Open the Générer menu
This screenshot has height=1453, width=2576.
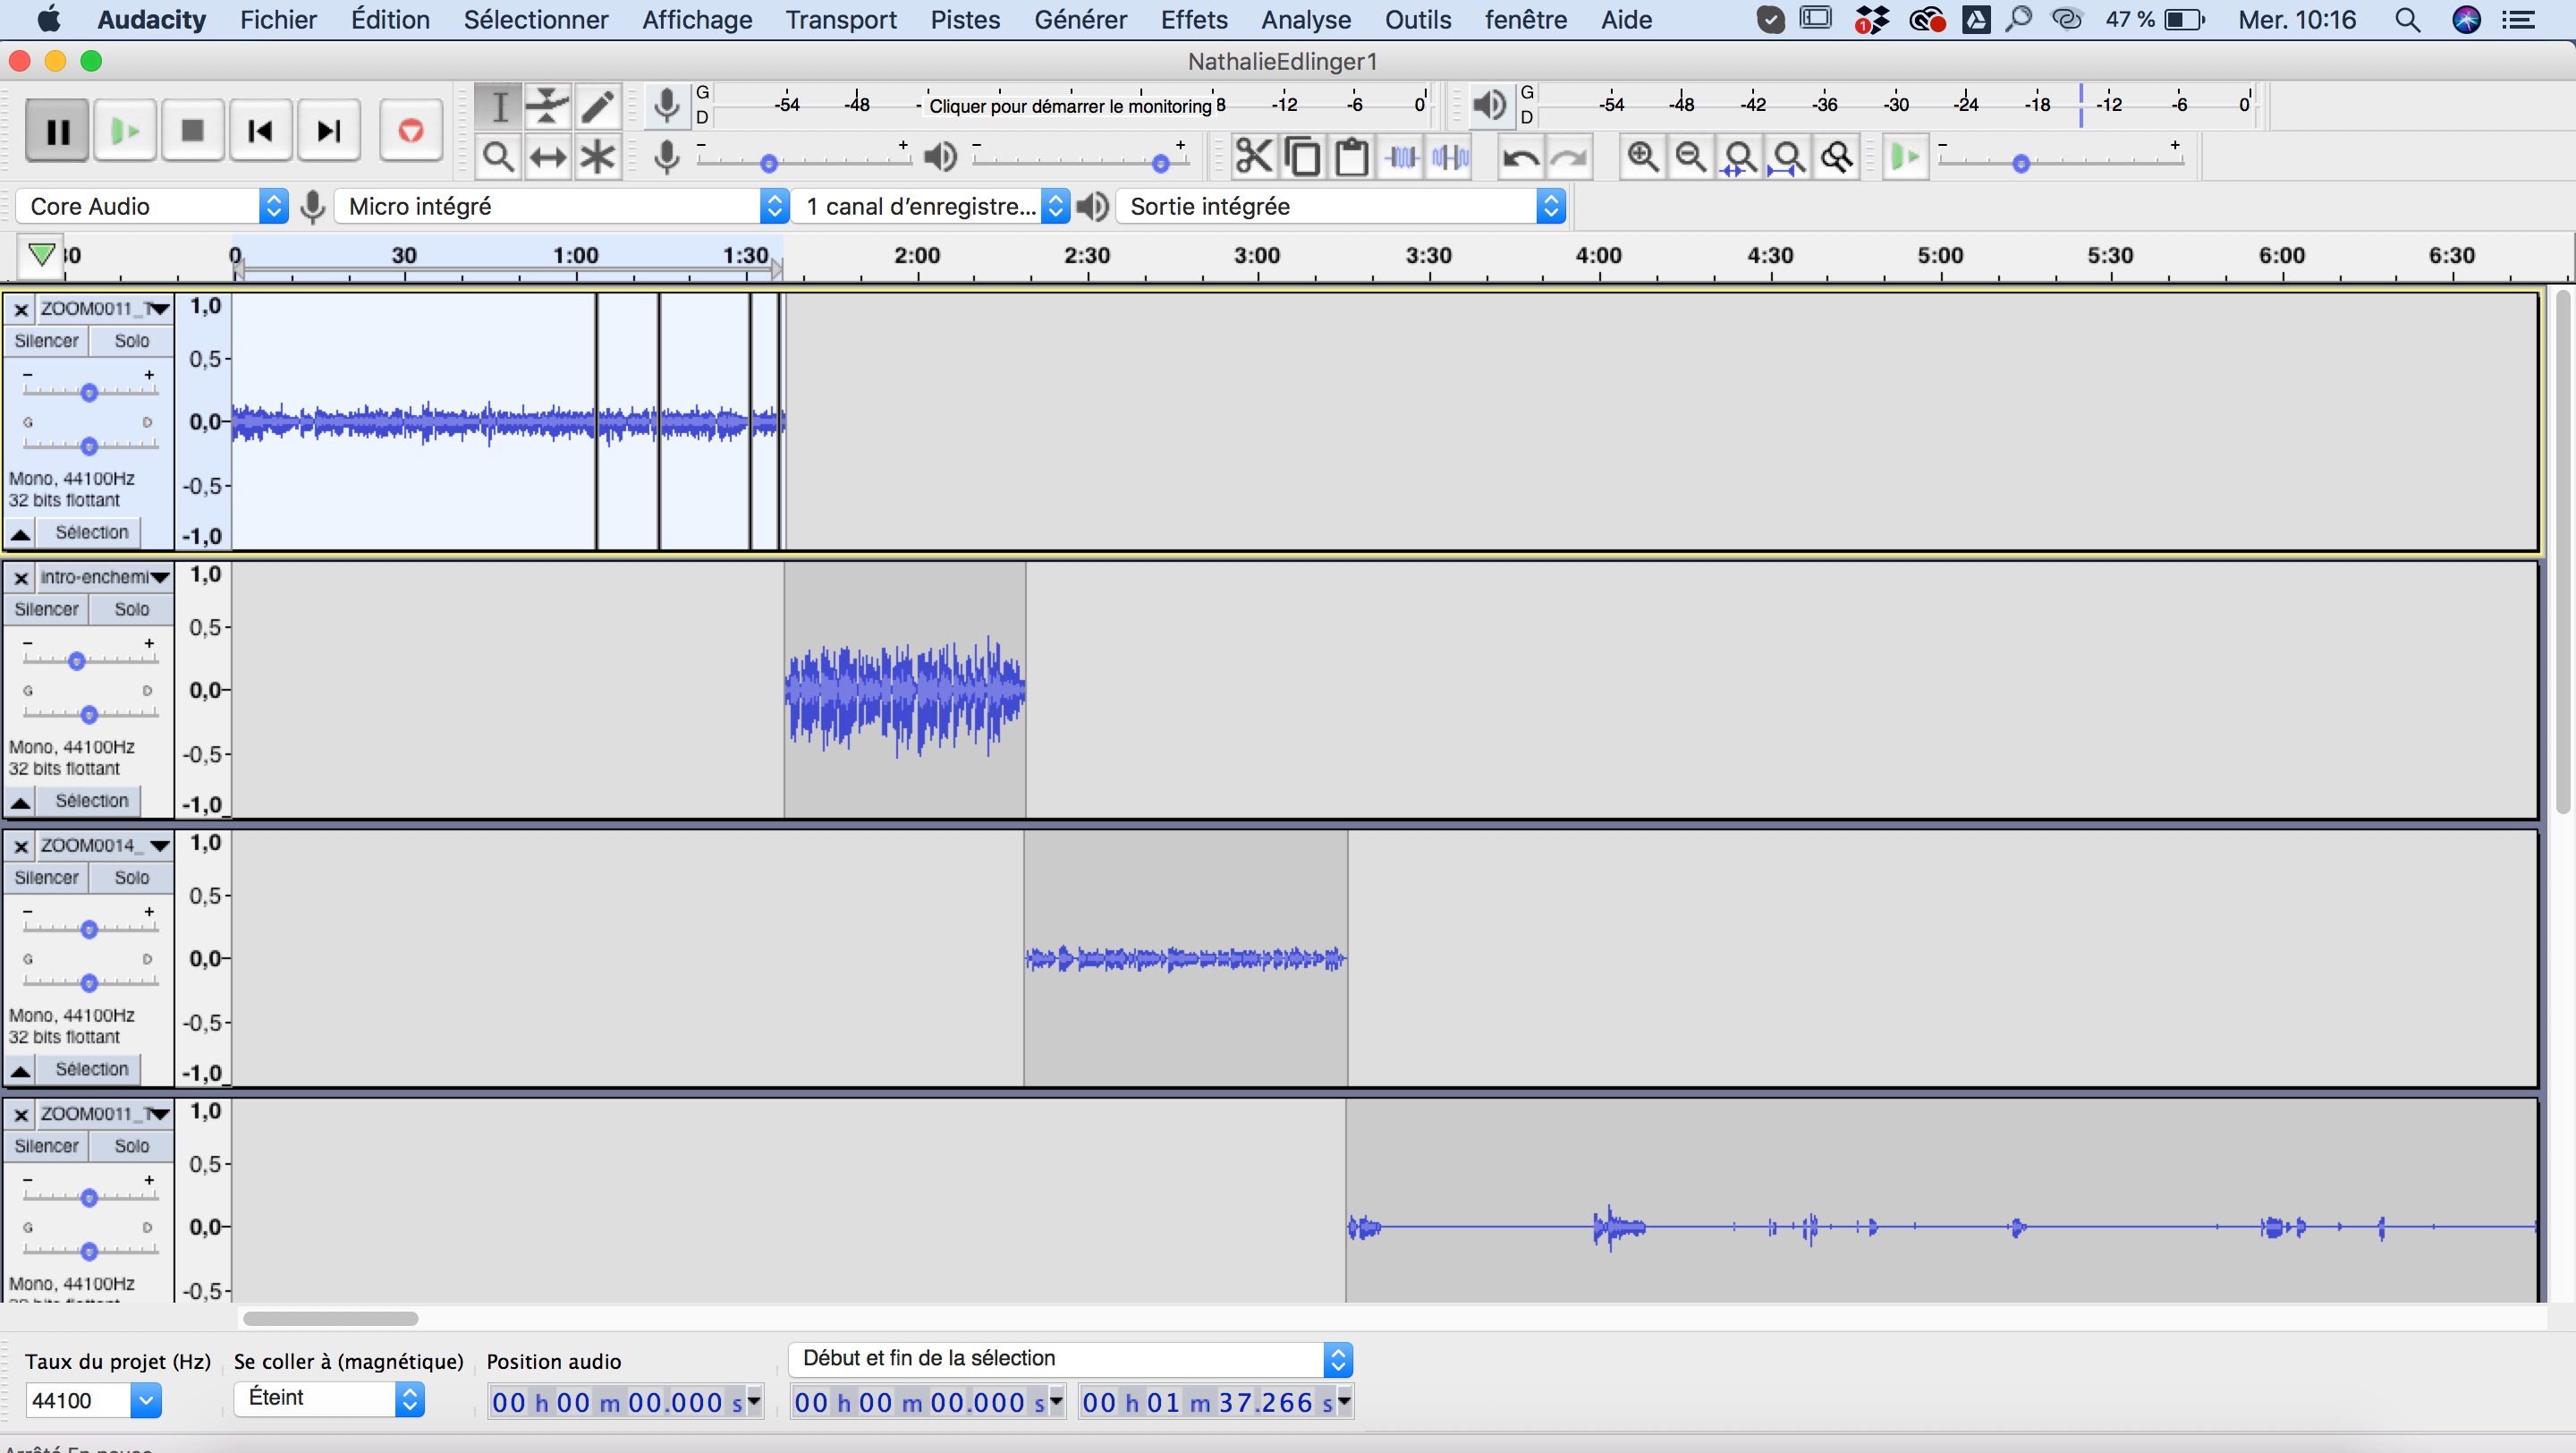(x=1080, y=19)
